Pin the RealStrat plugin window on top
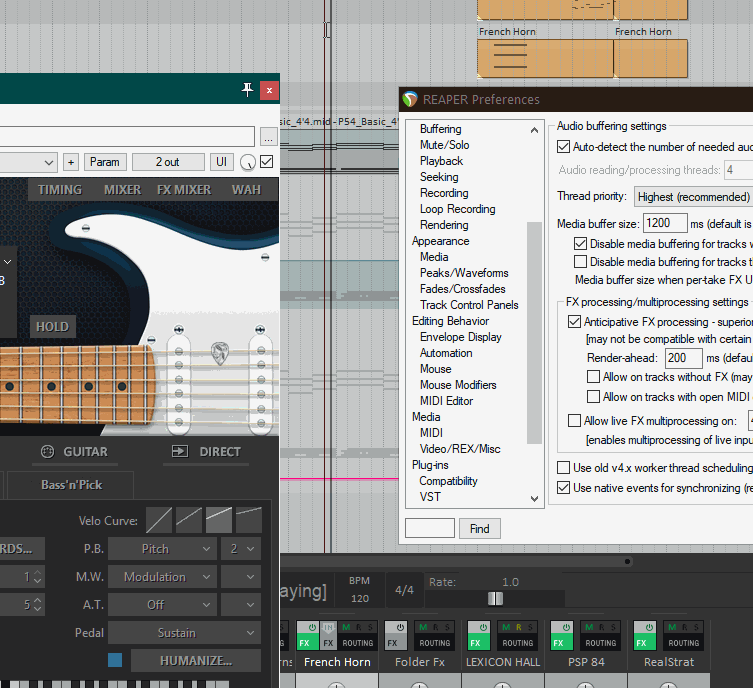 [248, 90]
